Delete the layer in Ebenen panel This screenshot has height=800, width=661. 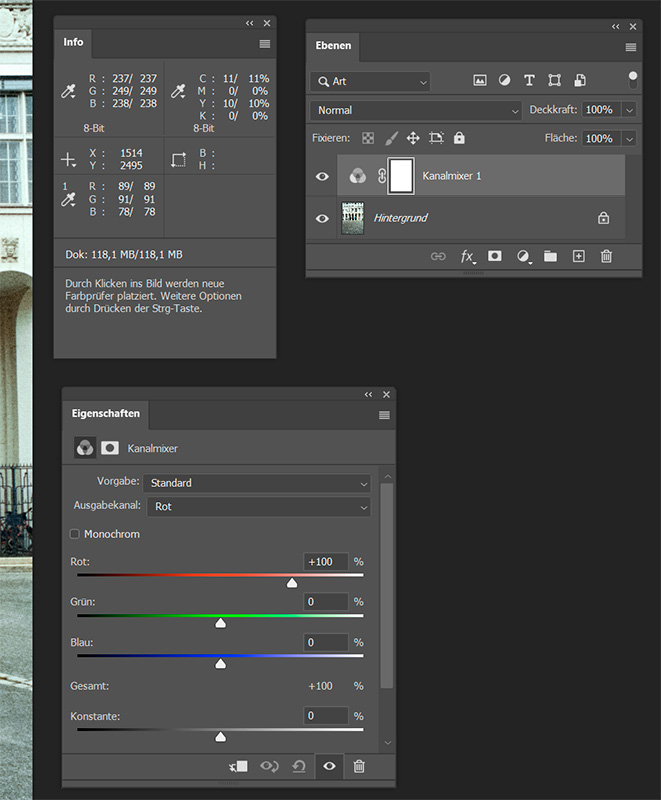[606, 256]
